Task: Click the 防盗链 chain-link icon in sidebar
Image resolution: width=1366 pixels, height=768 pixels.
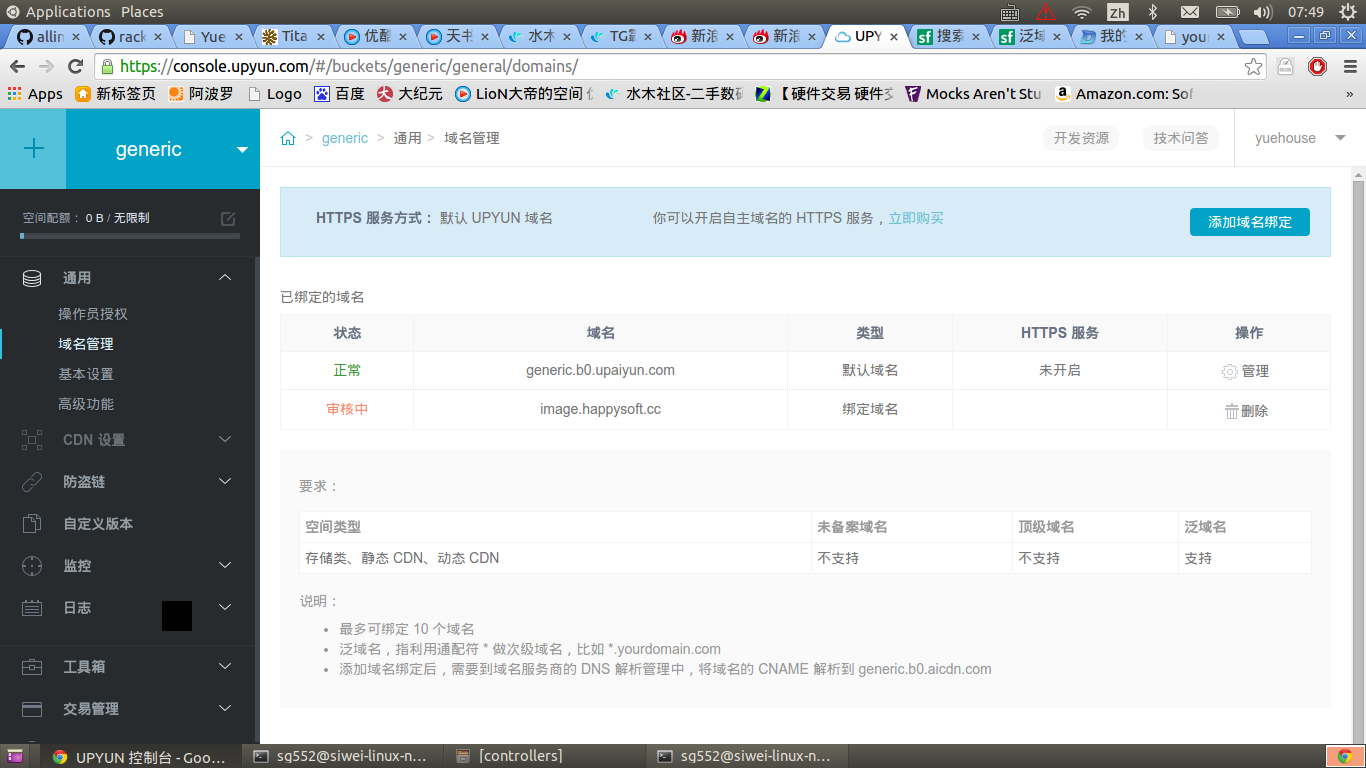Action: [x=32, y=481]
